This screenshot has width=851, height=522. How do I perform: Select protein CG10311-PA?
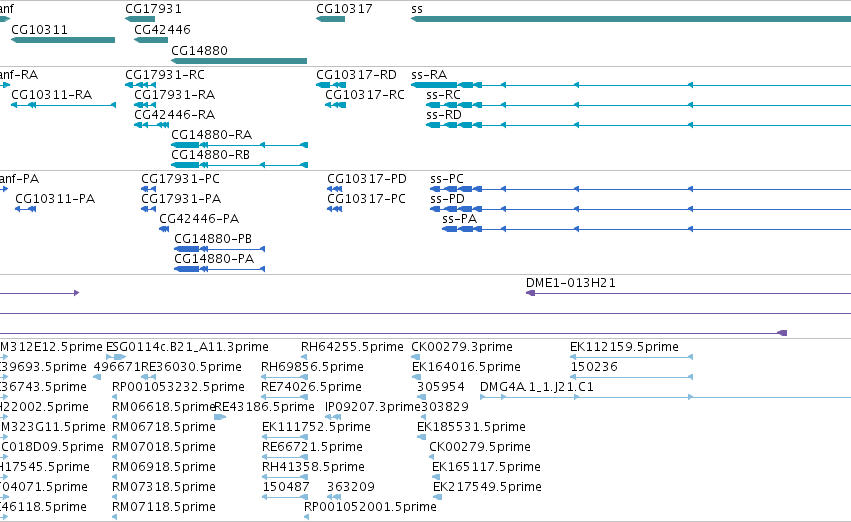26,209
